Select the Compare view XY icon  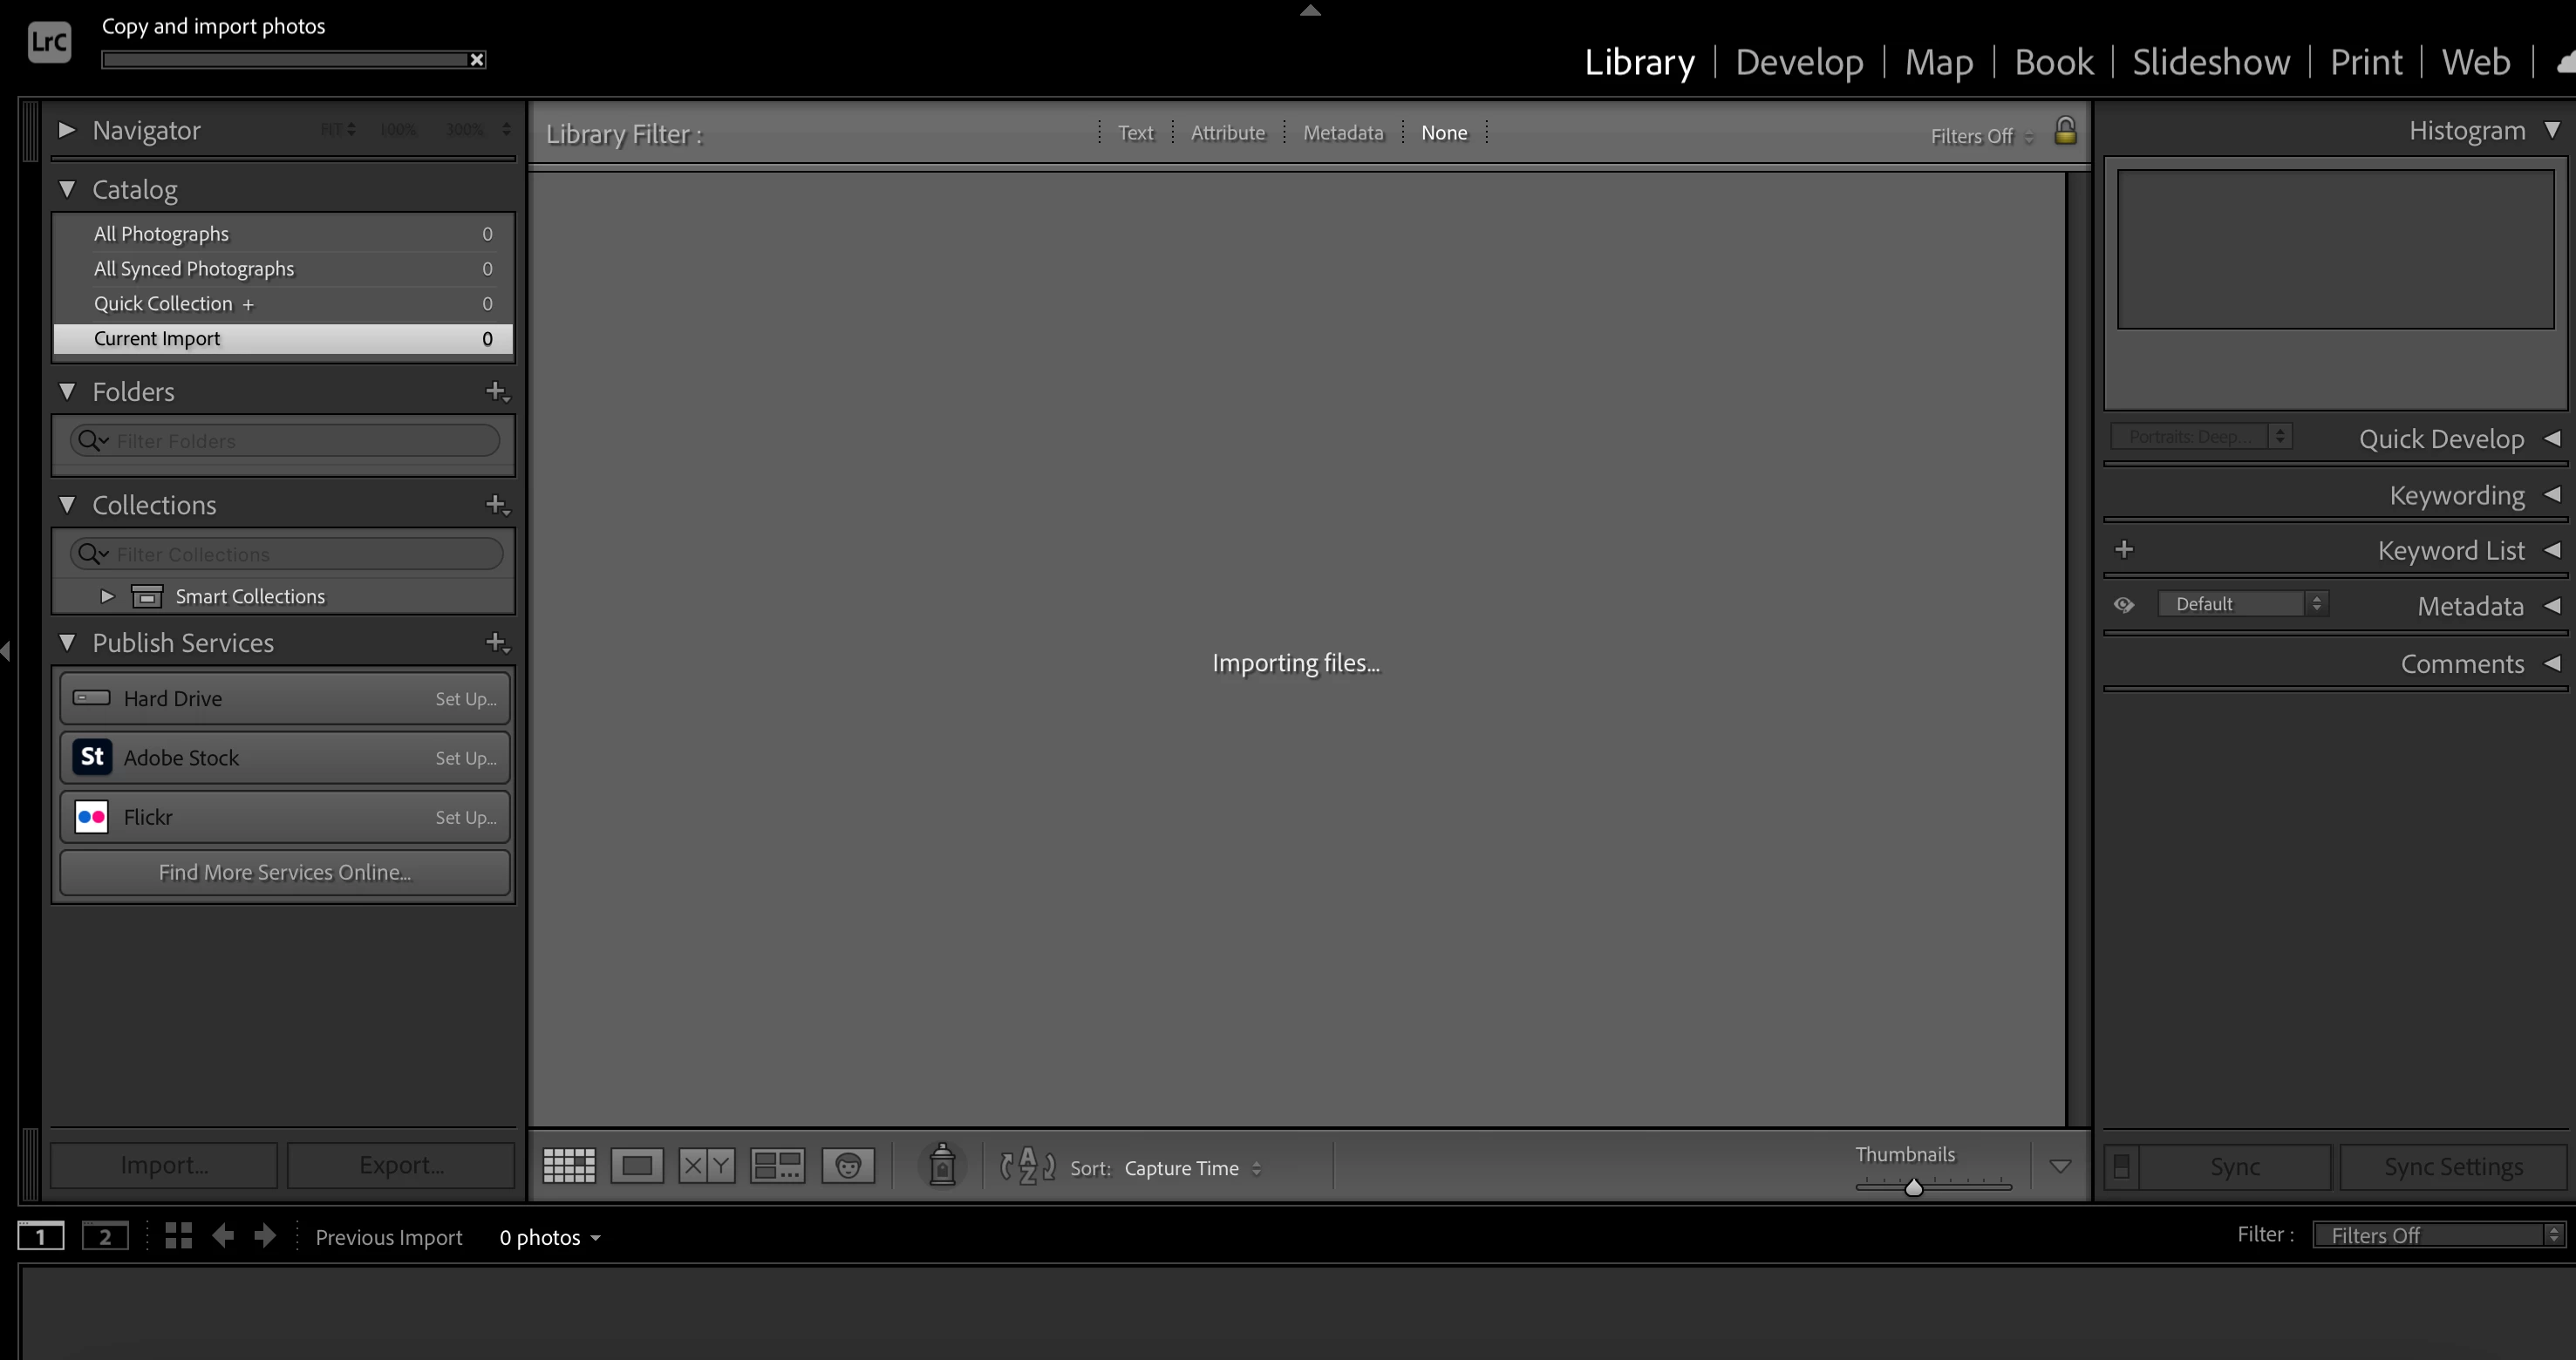click(706, 1166)
